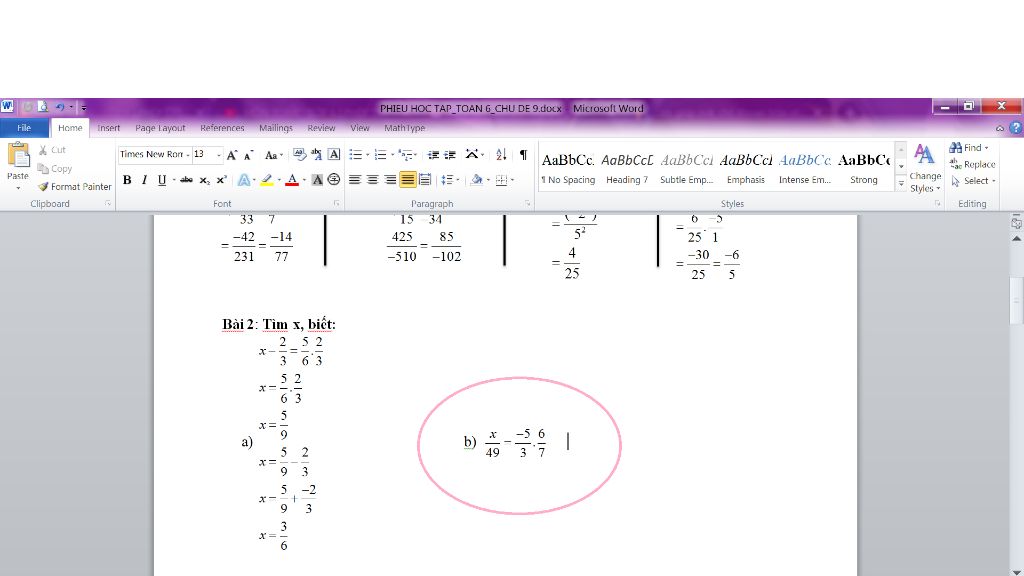This screenshot has width=1024, height=576.
Task: Open the Select dropdown in Editing group
Action: point(973,182)
